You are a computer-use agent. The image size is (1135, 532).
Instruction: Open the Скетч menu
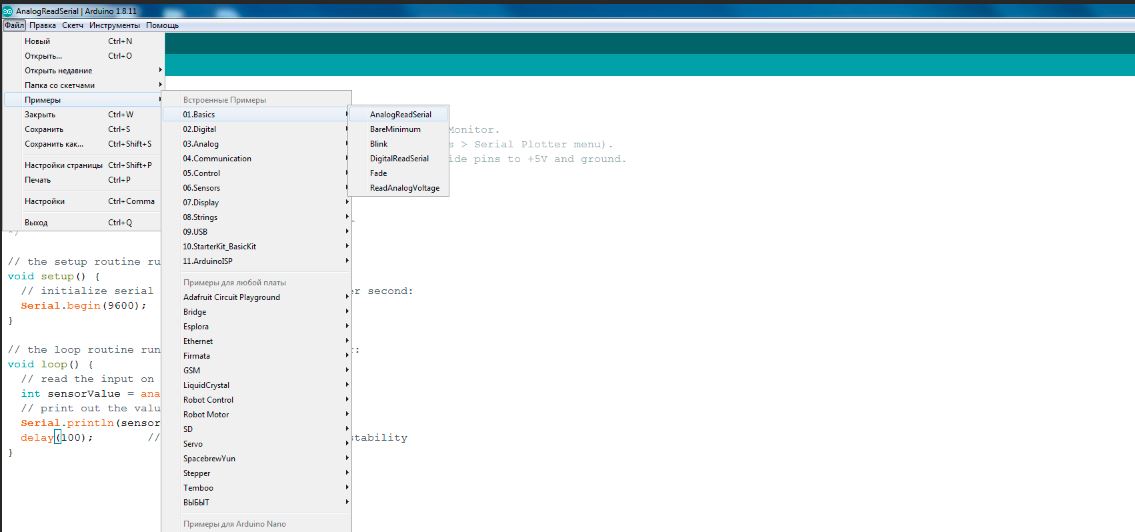click(72, 25)
